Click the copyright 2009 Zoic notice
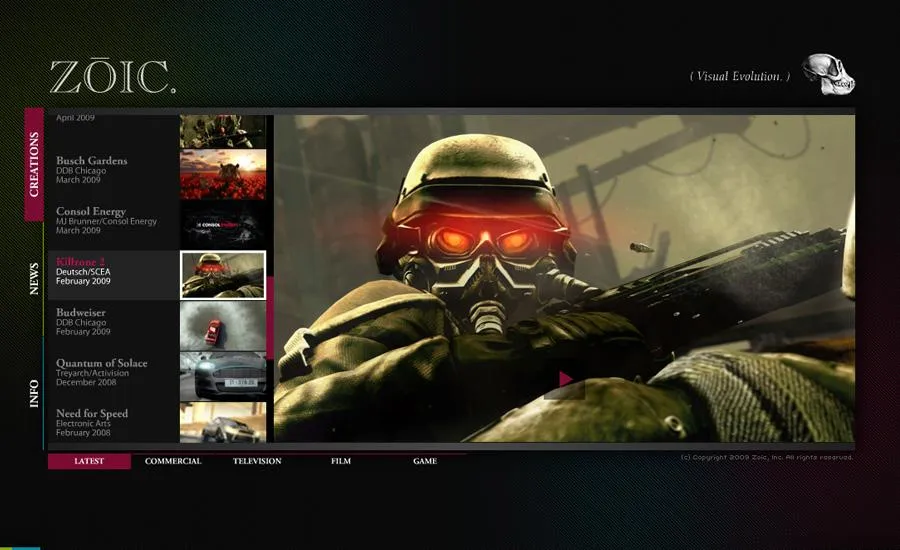The height and width of the screenshot is (550, 900). (x=767, y=458)
